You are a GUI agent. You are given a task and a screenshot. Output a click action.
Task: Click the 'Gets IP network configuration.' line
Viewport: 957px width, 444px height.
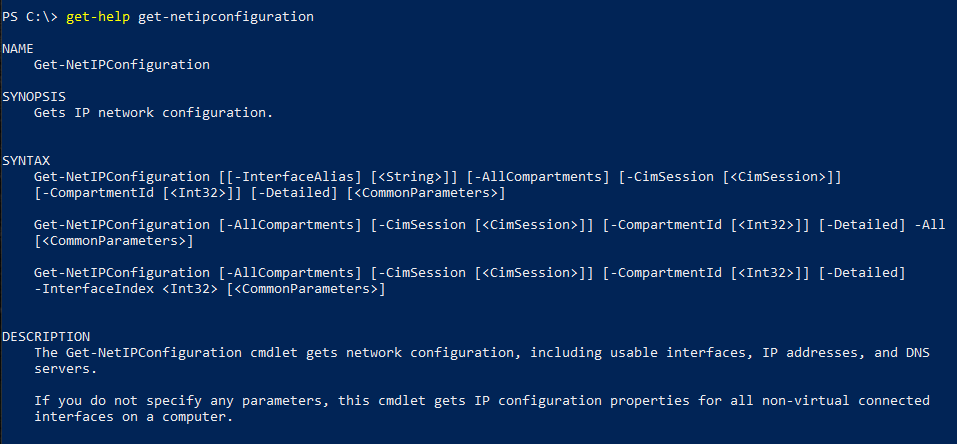tap(152, 113)
